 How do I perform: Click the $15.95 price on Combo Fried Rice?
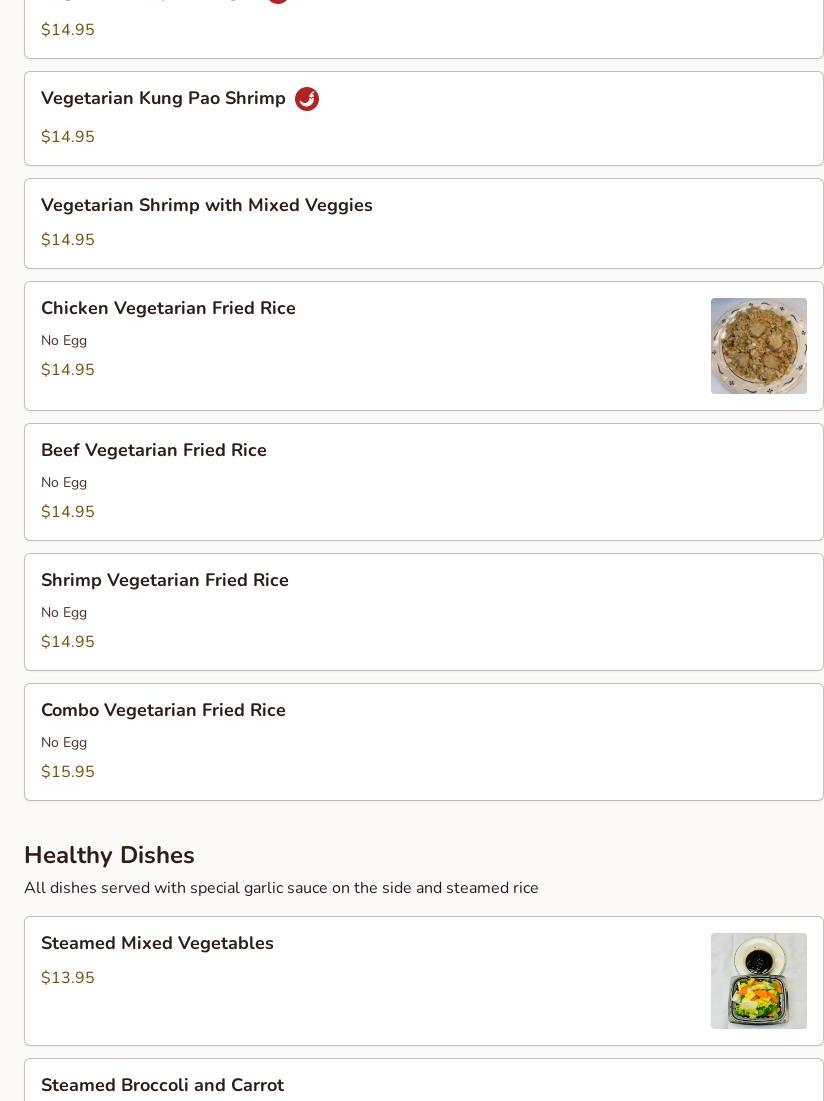pos(67,772)
